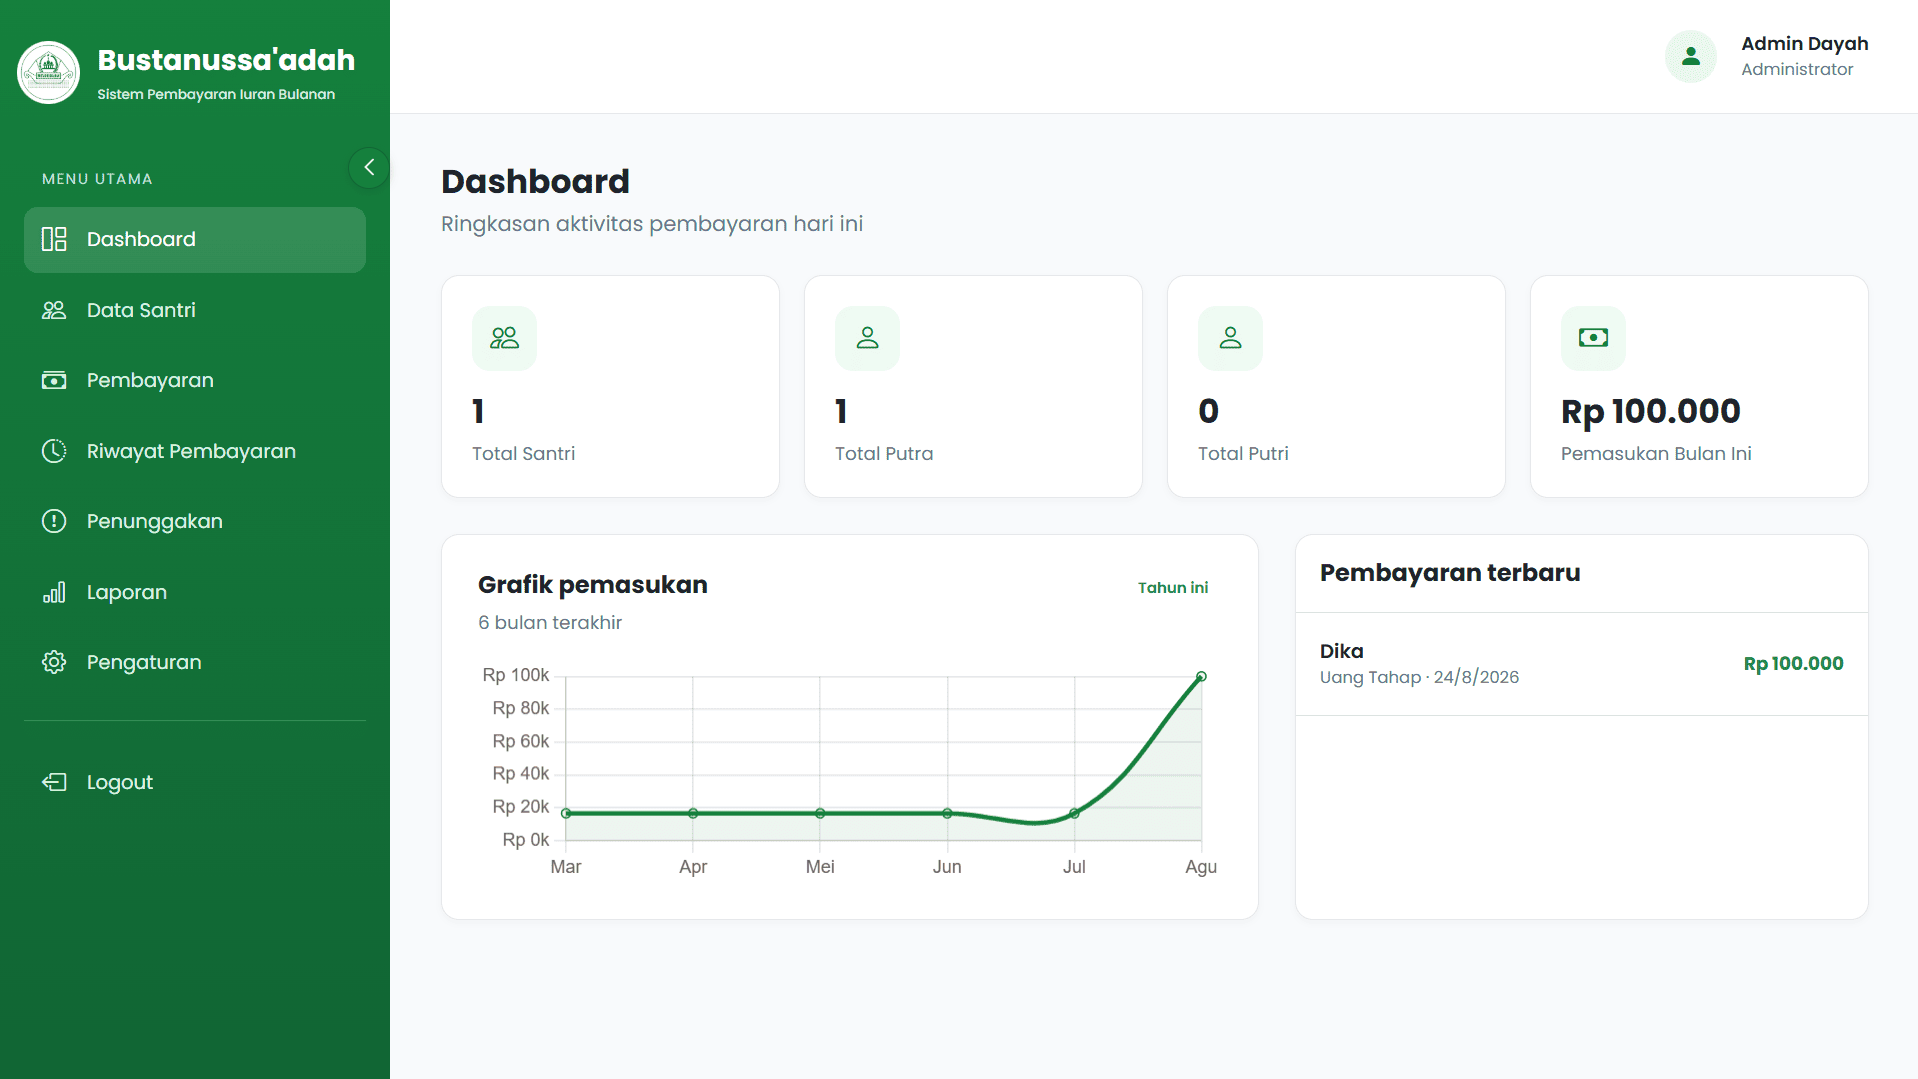Select the Total Putri stat card
1918x1079 pixels.
(x=1336, y=386)
